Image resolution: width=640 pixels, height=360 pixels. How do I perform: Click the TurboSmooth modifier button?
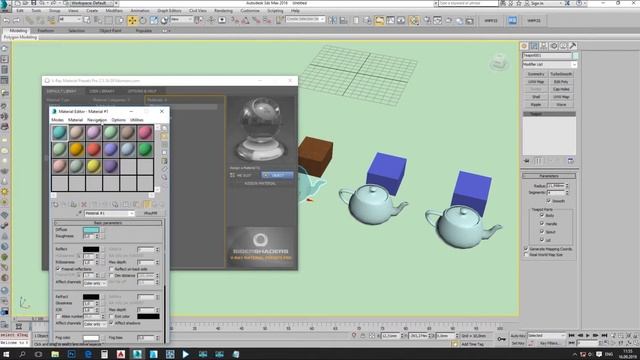[561, 74]
